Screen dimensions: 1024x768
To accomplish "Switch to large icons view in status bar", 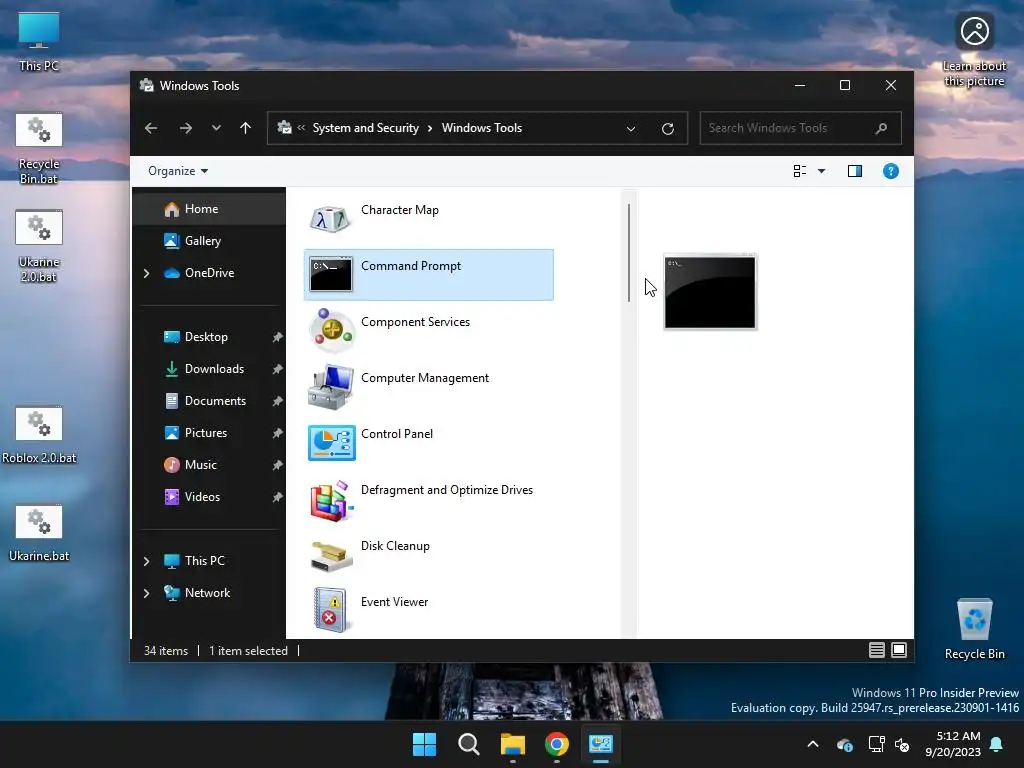I will [899, 650].
